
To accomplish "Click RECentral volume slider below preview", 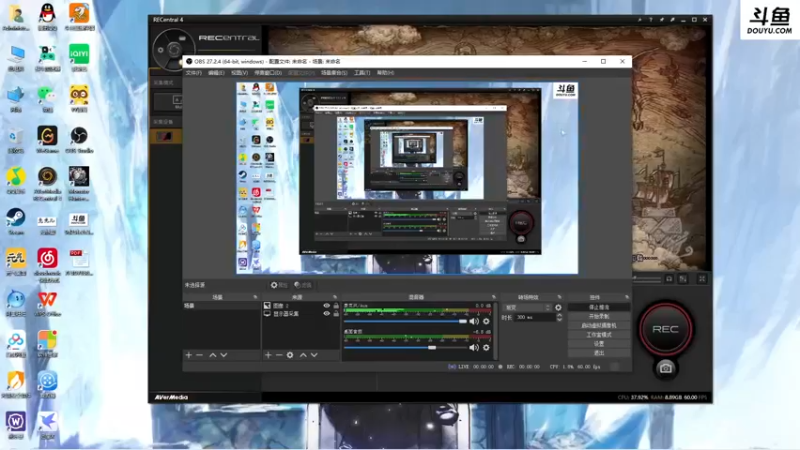I will pyautogui.click(x=647, y=279).
